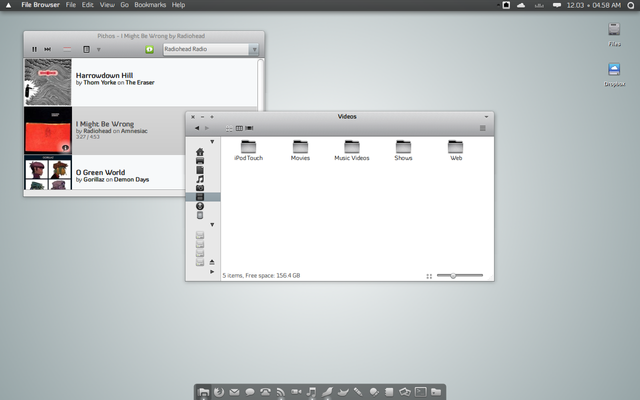Viewport: 640px width, 400px height.
Task: Select the song title O Green World
Action: 100,172
